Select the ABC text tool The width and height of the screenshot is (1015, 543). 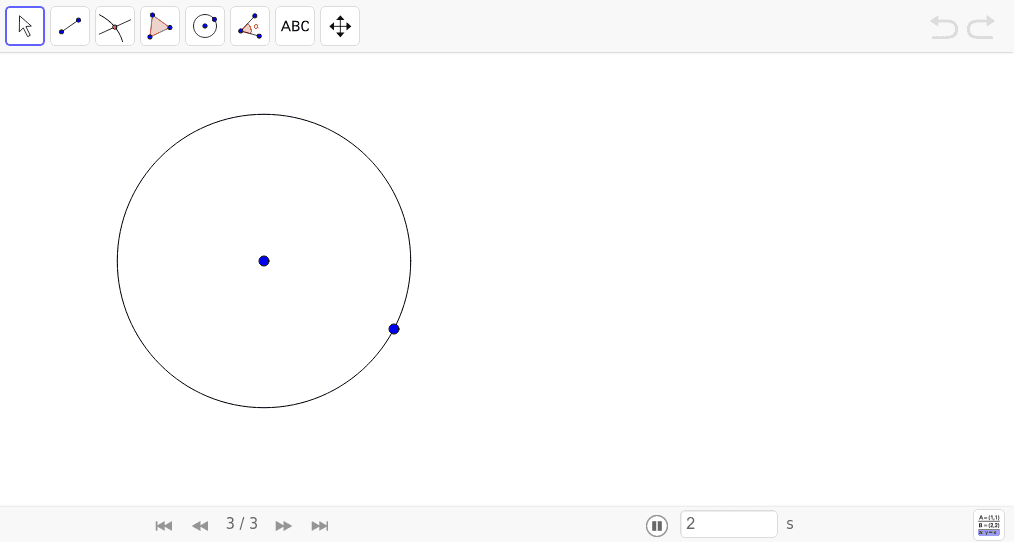[x=295, y=27]
